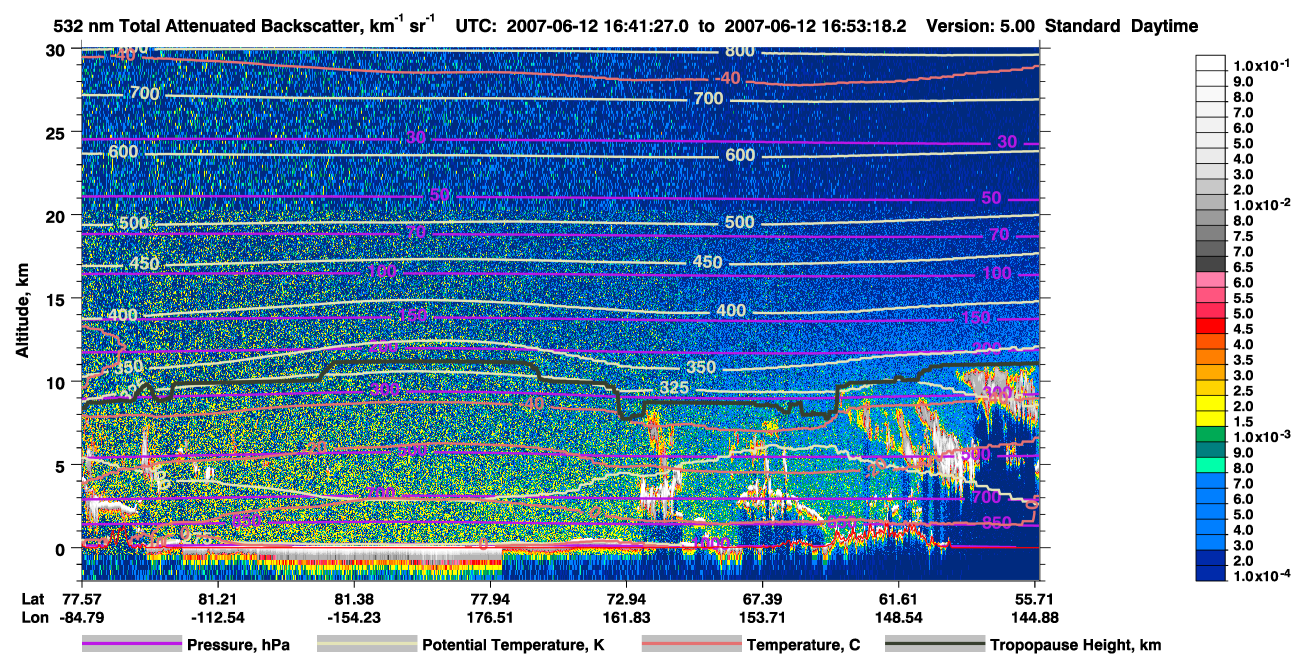
Task: Click latitude value 67.39
Action: point(762,598)
